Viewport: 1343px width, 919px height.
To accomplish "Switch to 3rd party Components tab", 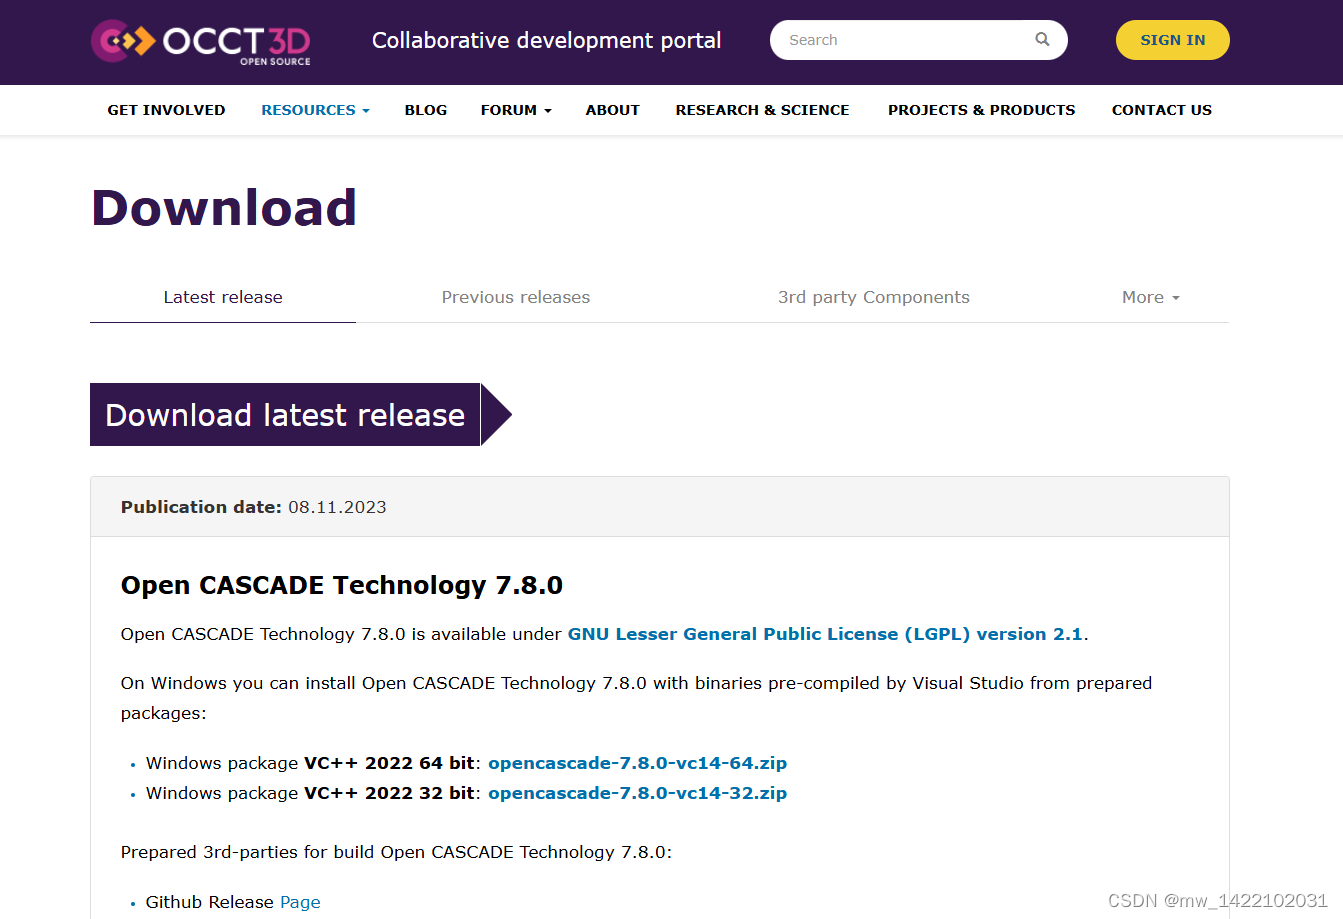I will point(873,297).
